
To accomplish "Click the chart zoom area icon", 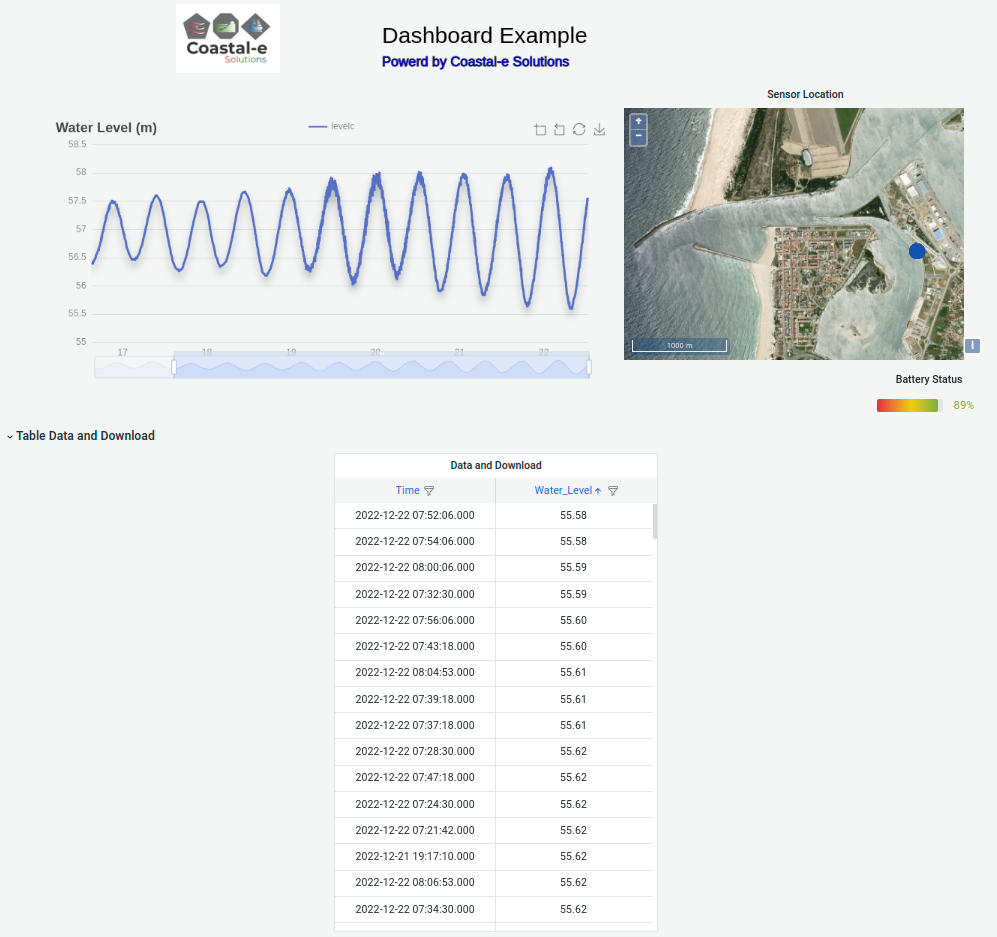I will (x=540, y=129).
